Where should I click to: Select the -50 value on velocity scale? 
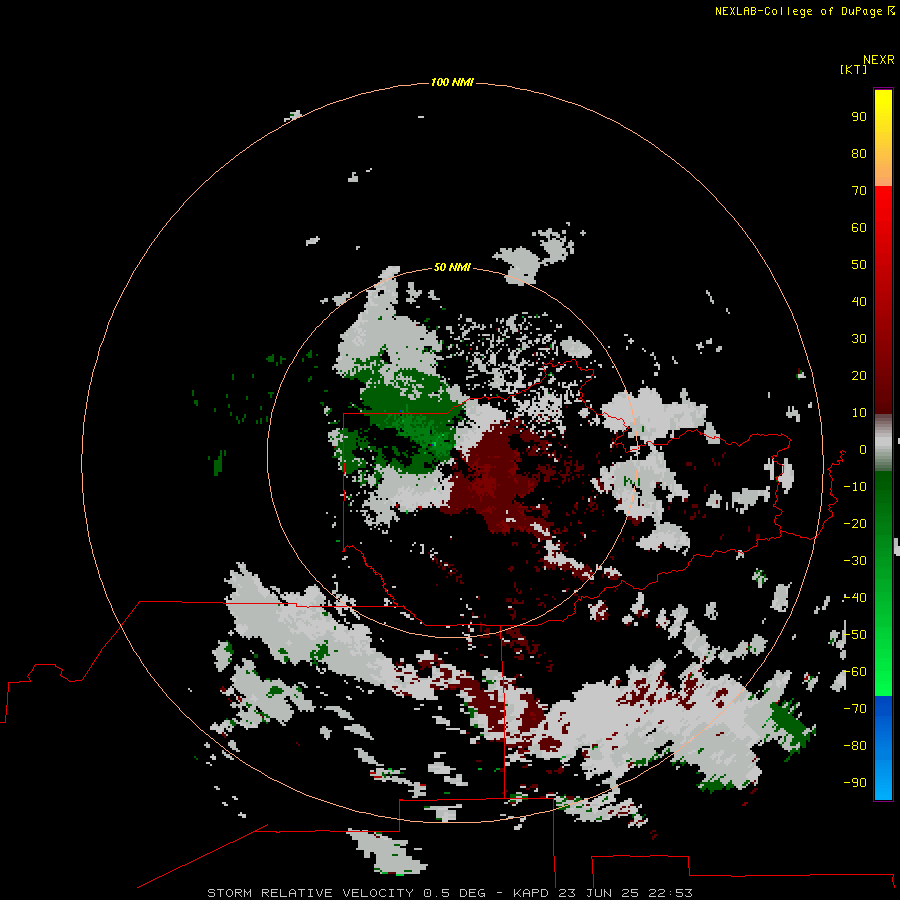(855, 635)
